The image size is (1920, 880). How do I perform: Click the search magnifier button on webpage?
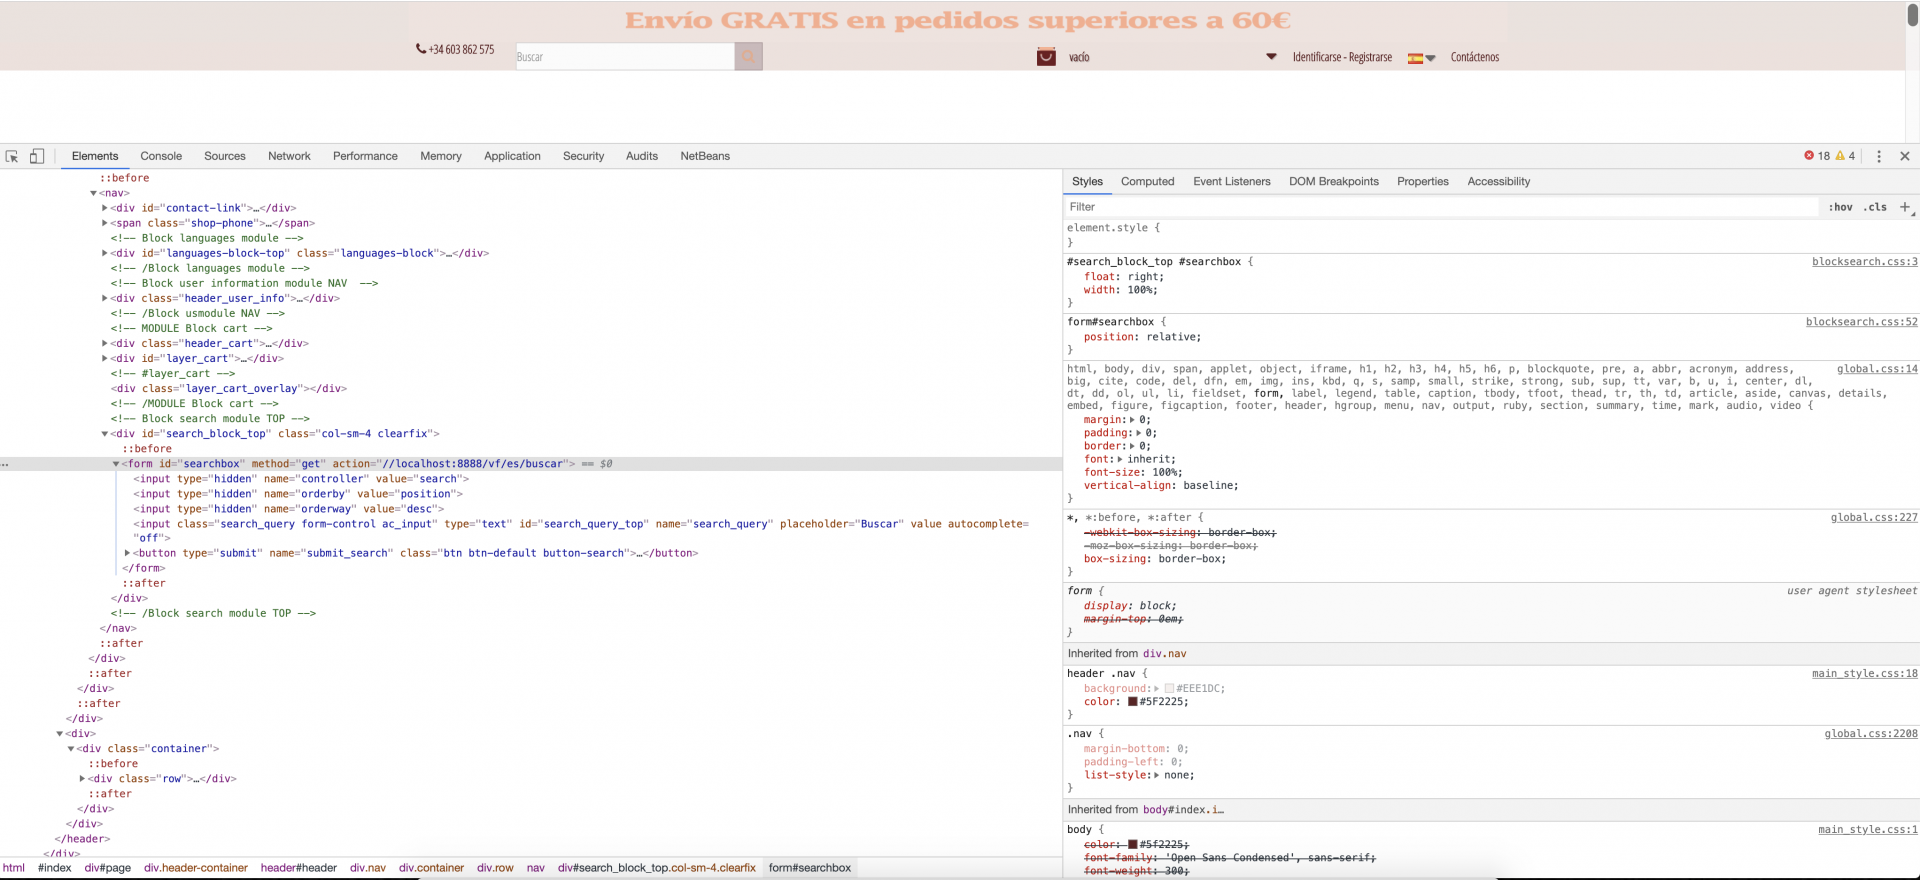748,57
